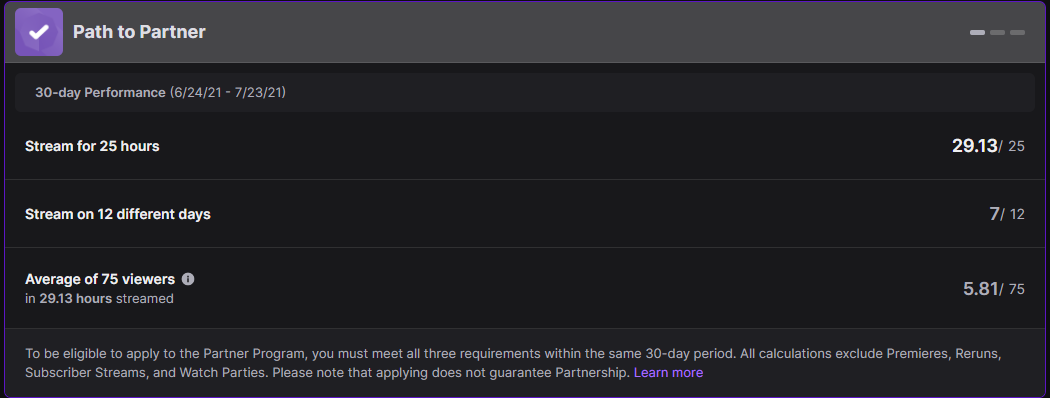This screenshot has width=1050, height=398.
Task: Select the Stream for 25 hours requirement
Action: click(x=92, y=146)
